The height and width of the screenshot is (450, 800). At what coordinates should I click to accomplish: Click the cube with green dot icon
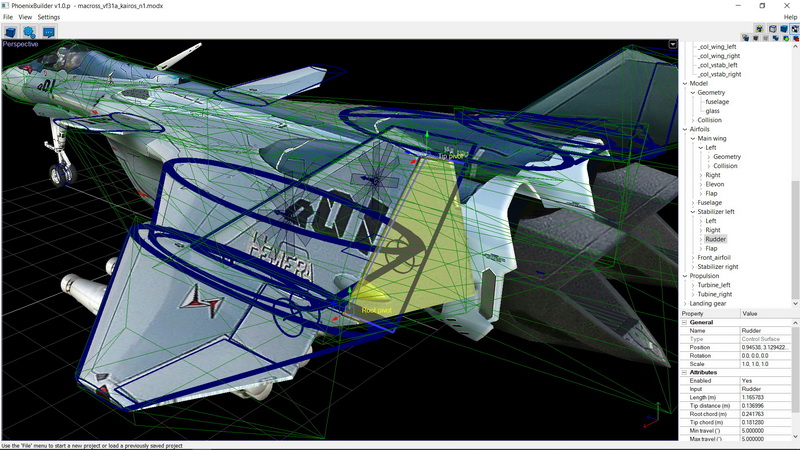[x=786, y=38]
